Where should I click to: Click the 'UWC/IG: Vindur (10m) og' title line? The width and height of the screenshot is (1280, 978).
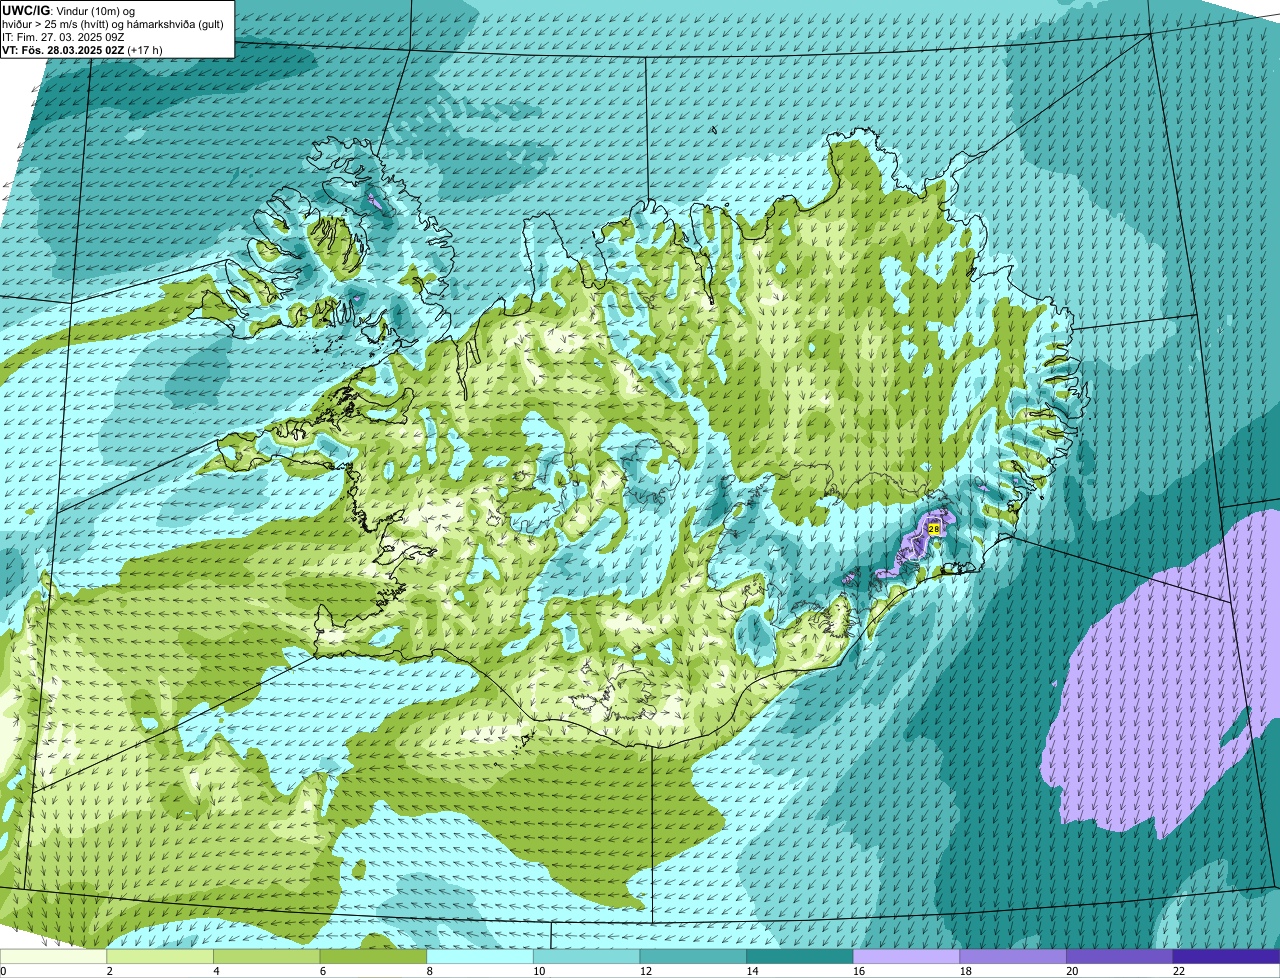pyautogui.click(x=68, y=10)
